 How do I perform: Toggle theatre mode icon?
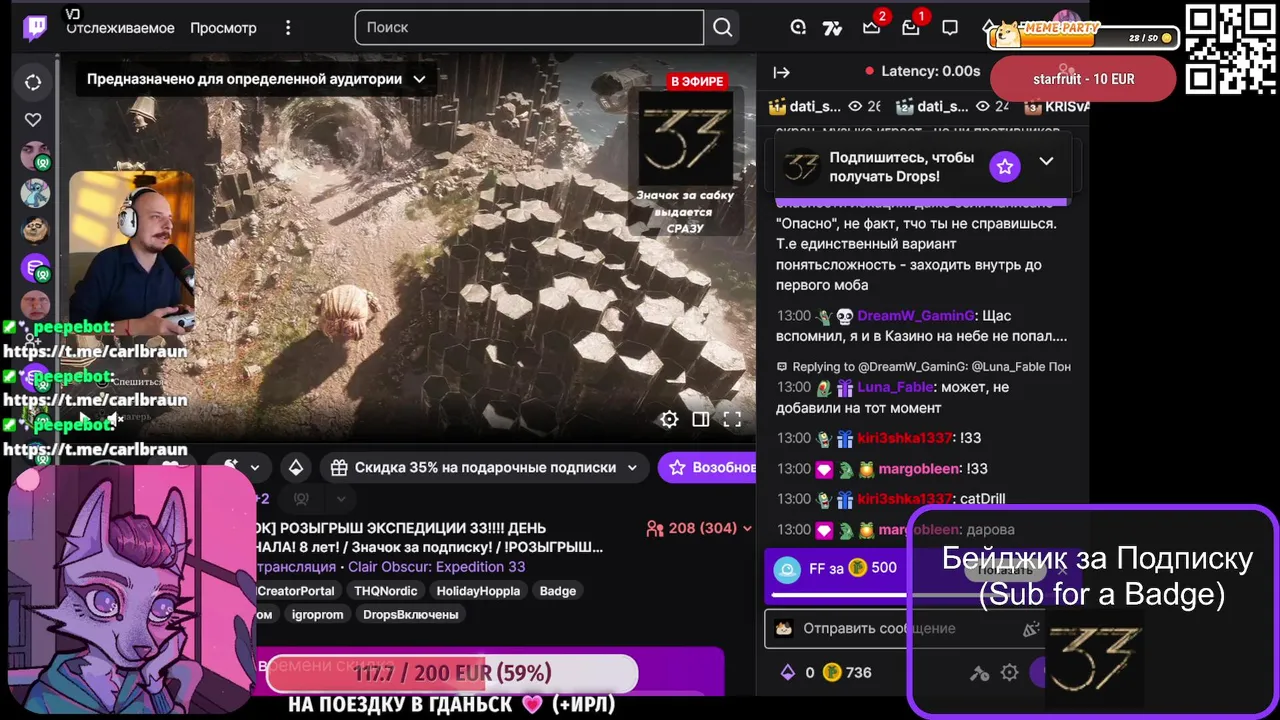(x=701, y=419)
